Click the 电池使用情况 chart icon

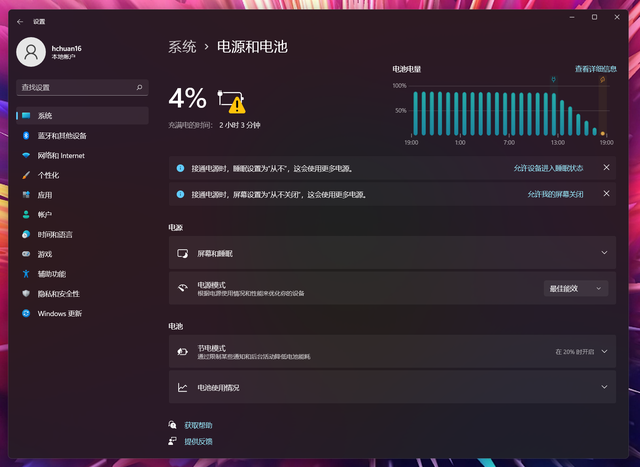(x=182, y=387)
